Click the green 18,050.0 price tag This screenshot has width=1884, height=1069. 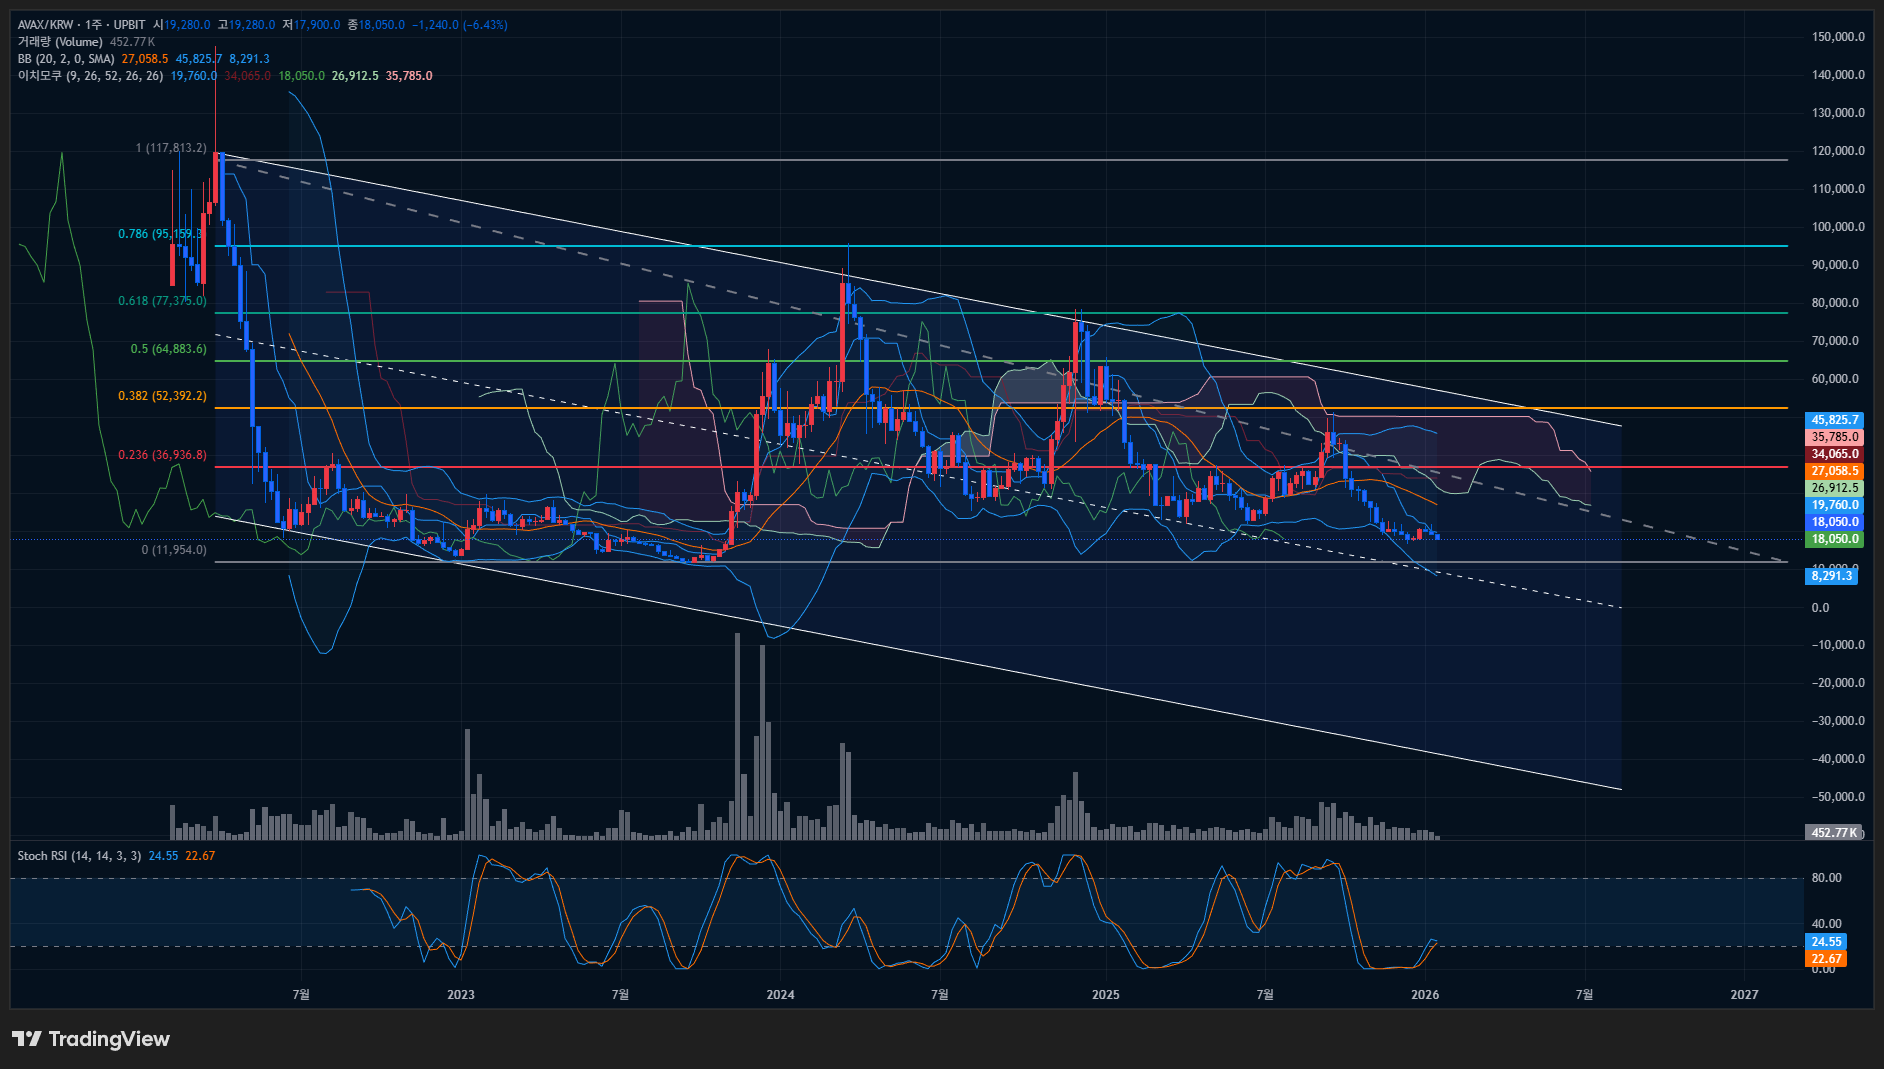[x=1834, y=539]
